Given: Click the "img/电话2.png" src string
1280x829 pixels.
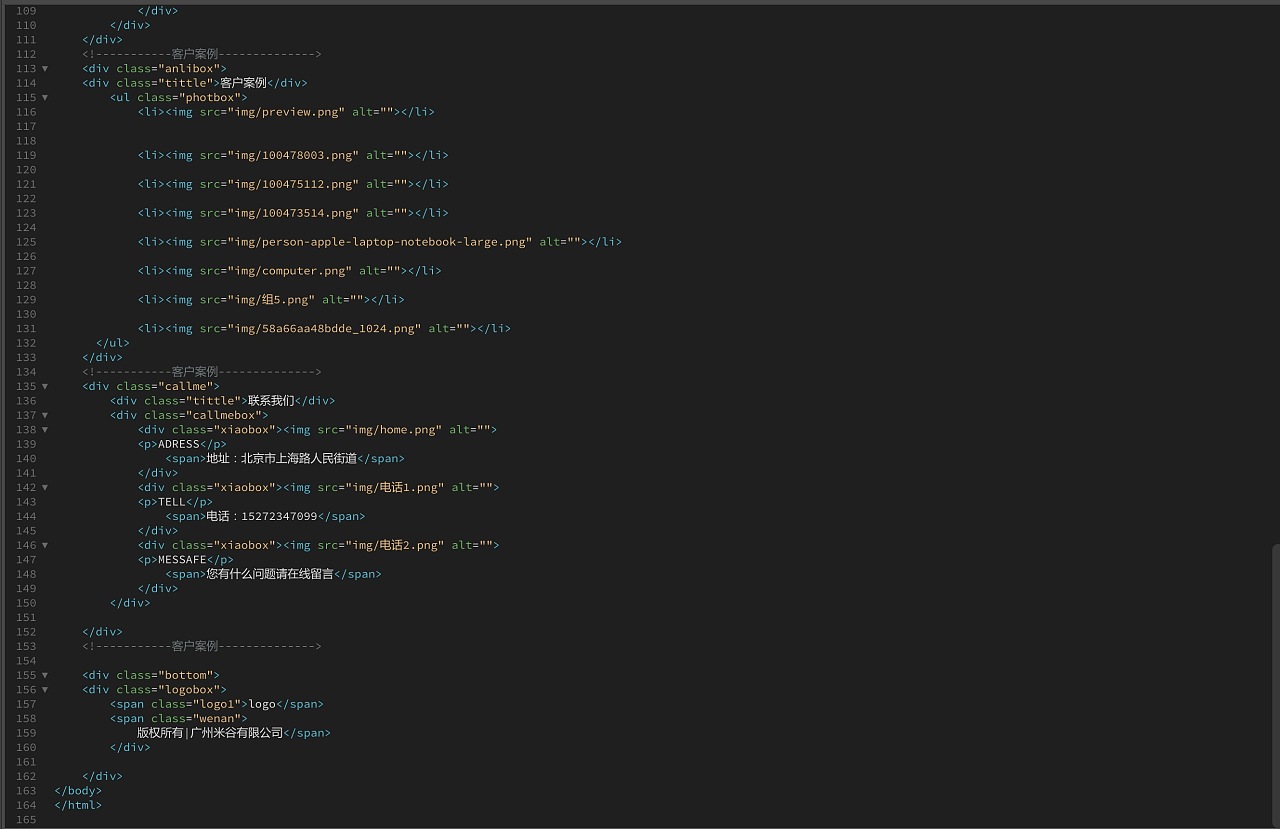Looking at the screenshot, I should [395, 546].
